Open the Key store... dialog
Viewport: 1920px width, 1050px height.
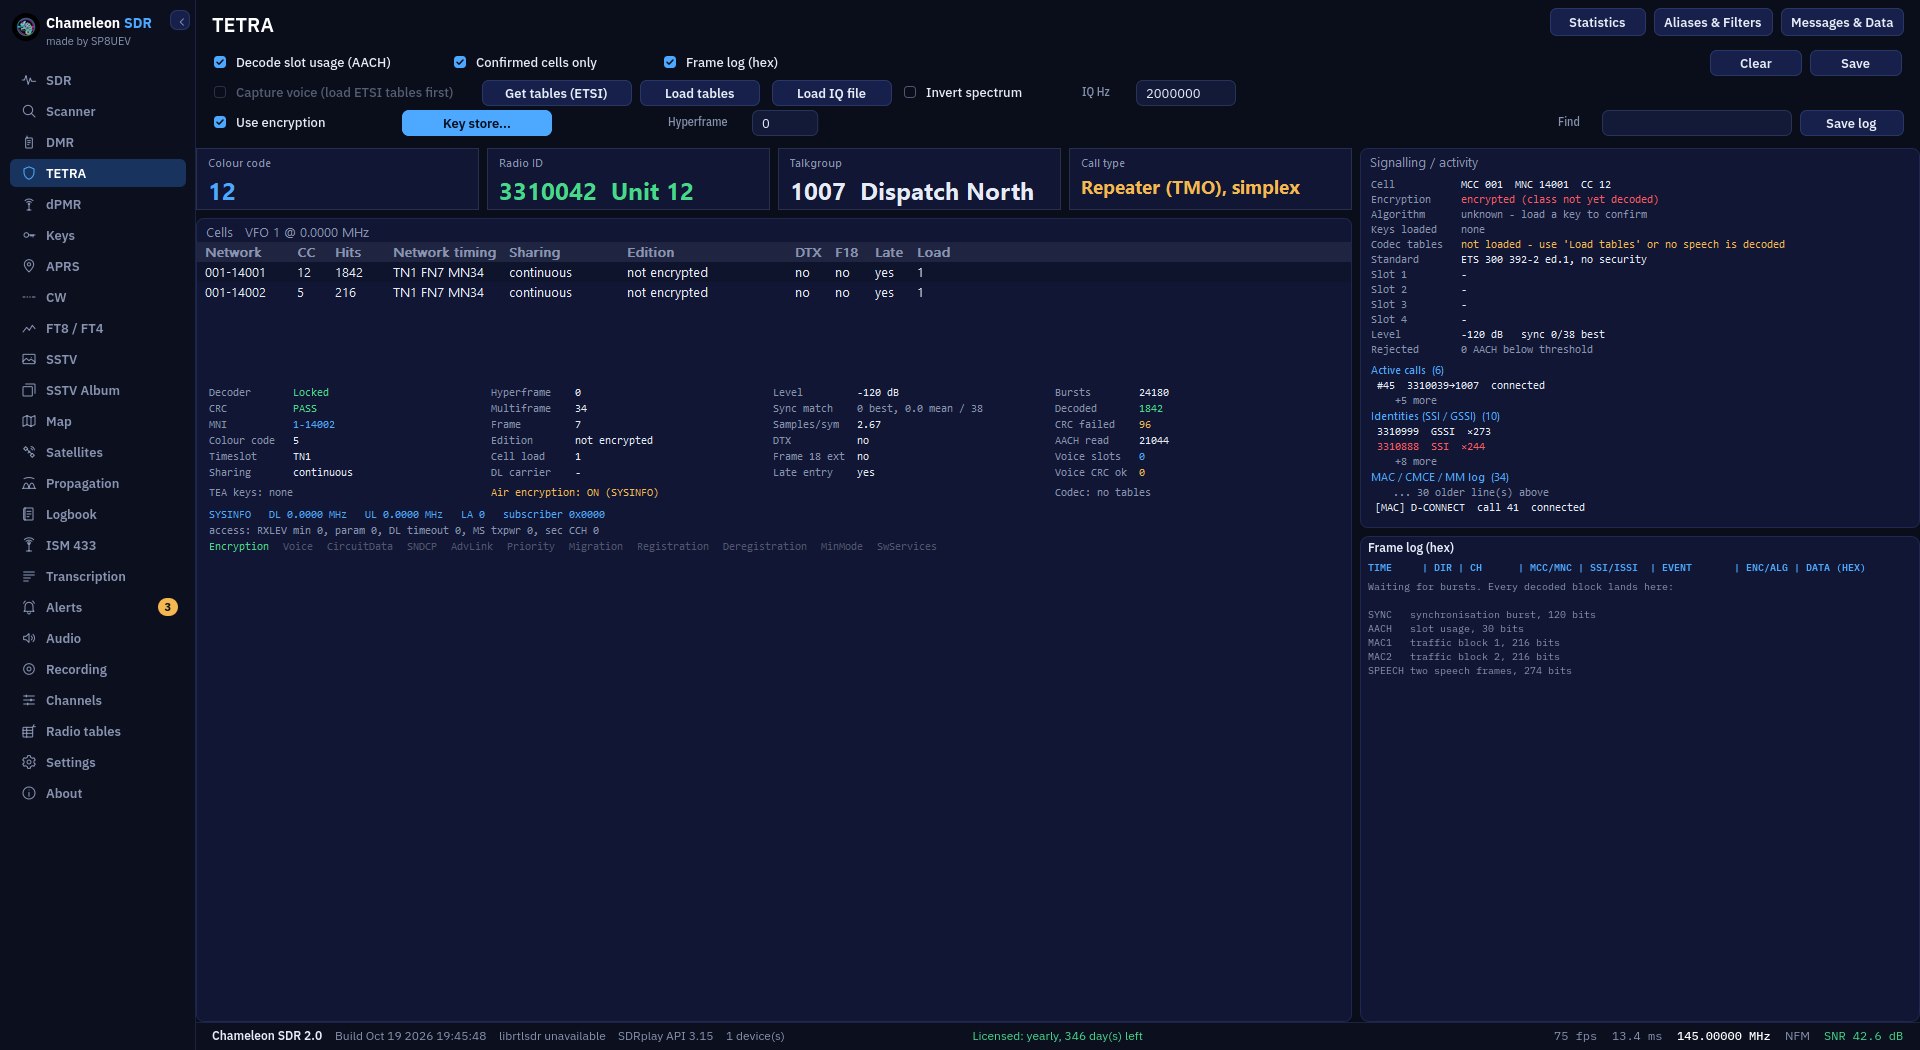476,123
